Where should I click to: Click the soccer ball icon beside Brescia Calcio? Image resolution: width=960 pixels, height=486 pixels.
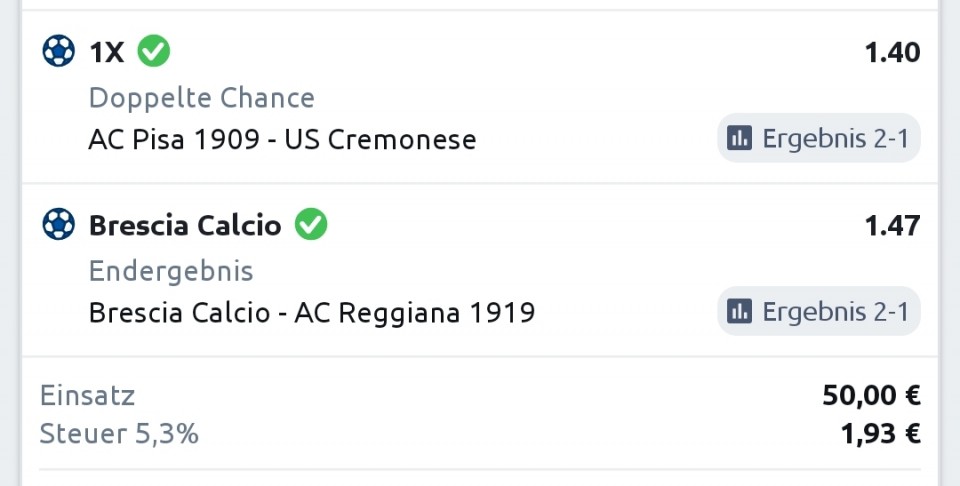59,224
